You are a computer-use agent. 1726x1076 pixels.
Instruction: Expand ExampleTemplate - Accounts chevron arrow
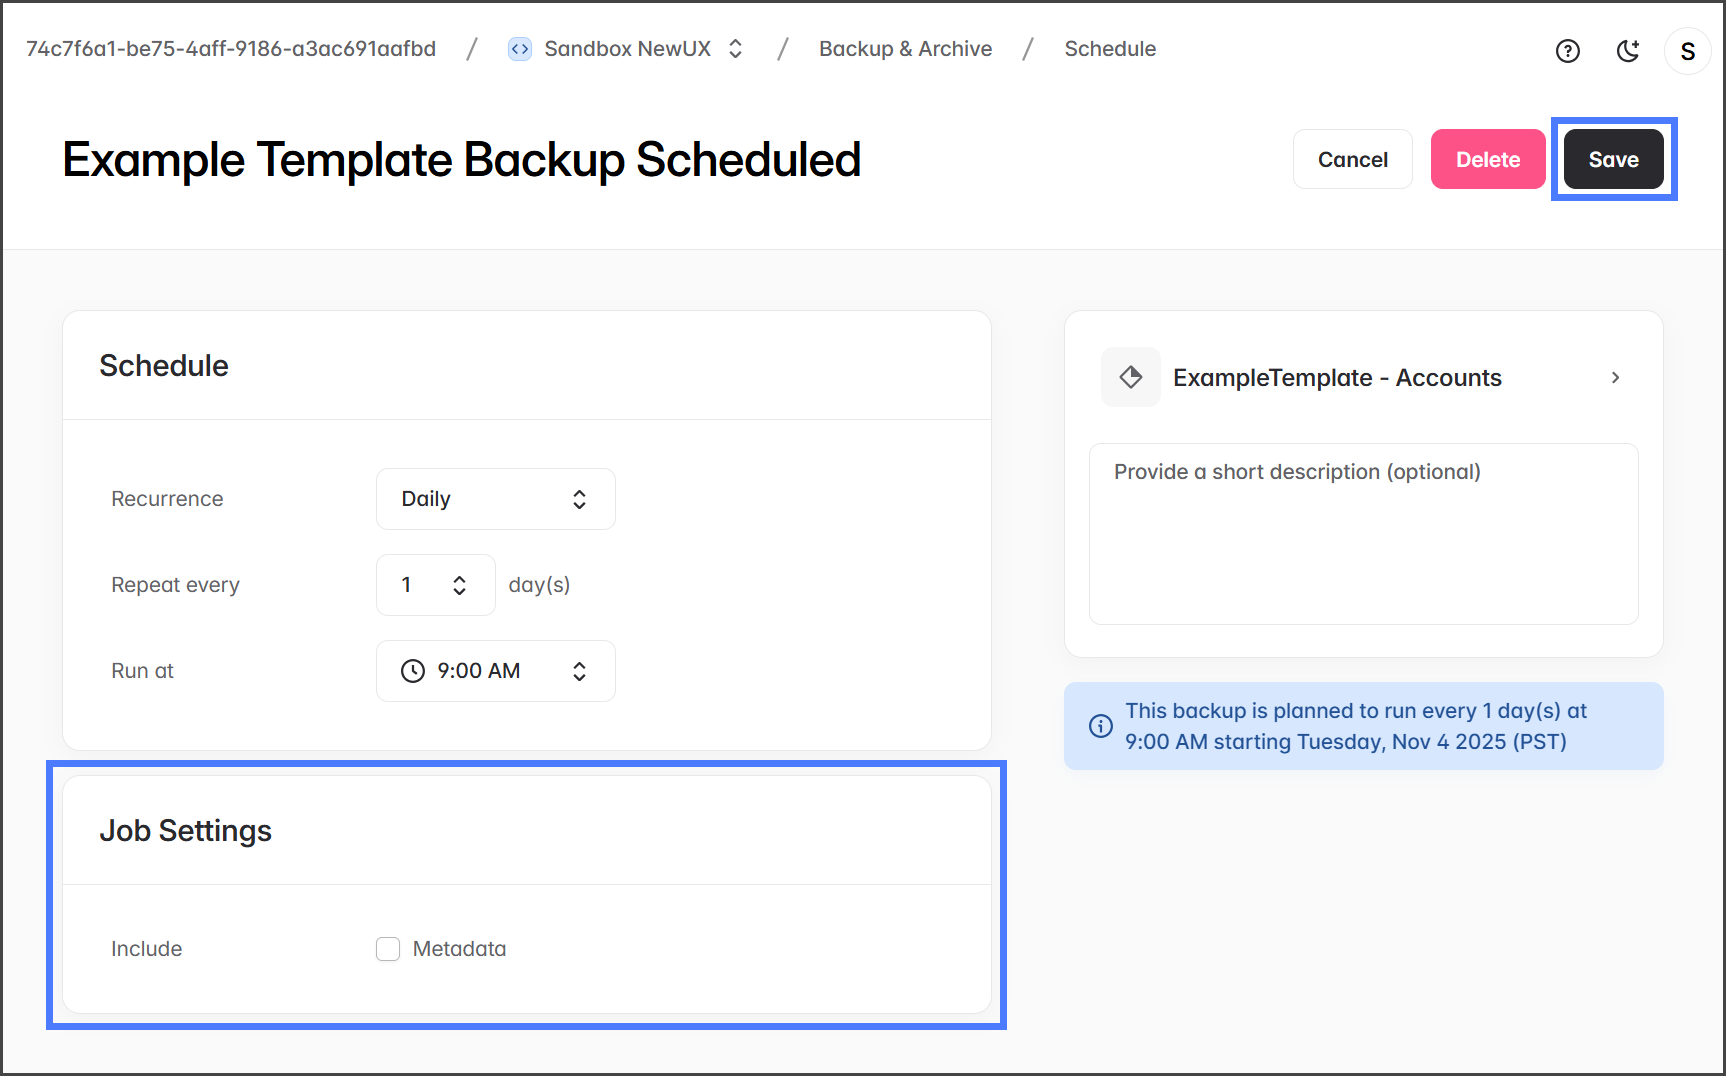(x=1615, y=377)
